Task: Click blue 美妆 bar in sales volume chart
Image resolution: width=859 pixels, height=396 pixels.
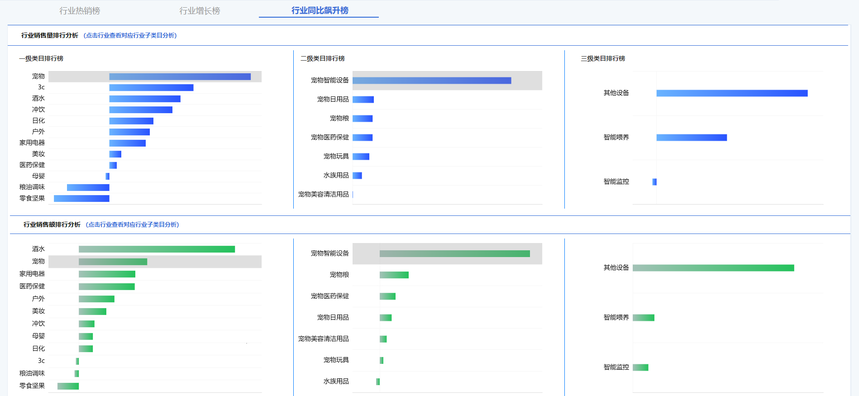Action: (115, 154)
